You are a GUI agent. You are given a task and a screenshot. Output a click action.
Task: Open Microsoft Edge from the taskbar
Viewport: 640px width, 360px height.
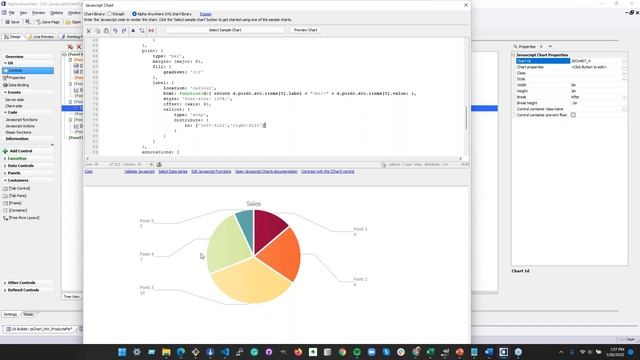pyautogui.click(x=181, y=352)
